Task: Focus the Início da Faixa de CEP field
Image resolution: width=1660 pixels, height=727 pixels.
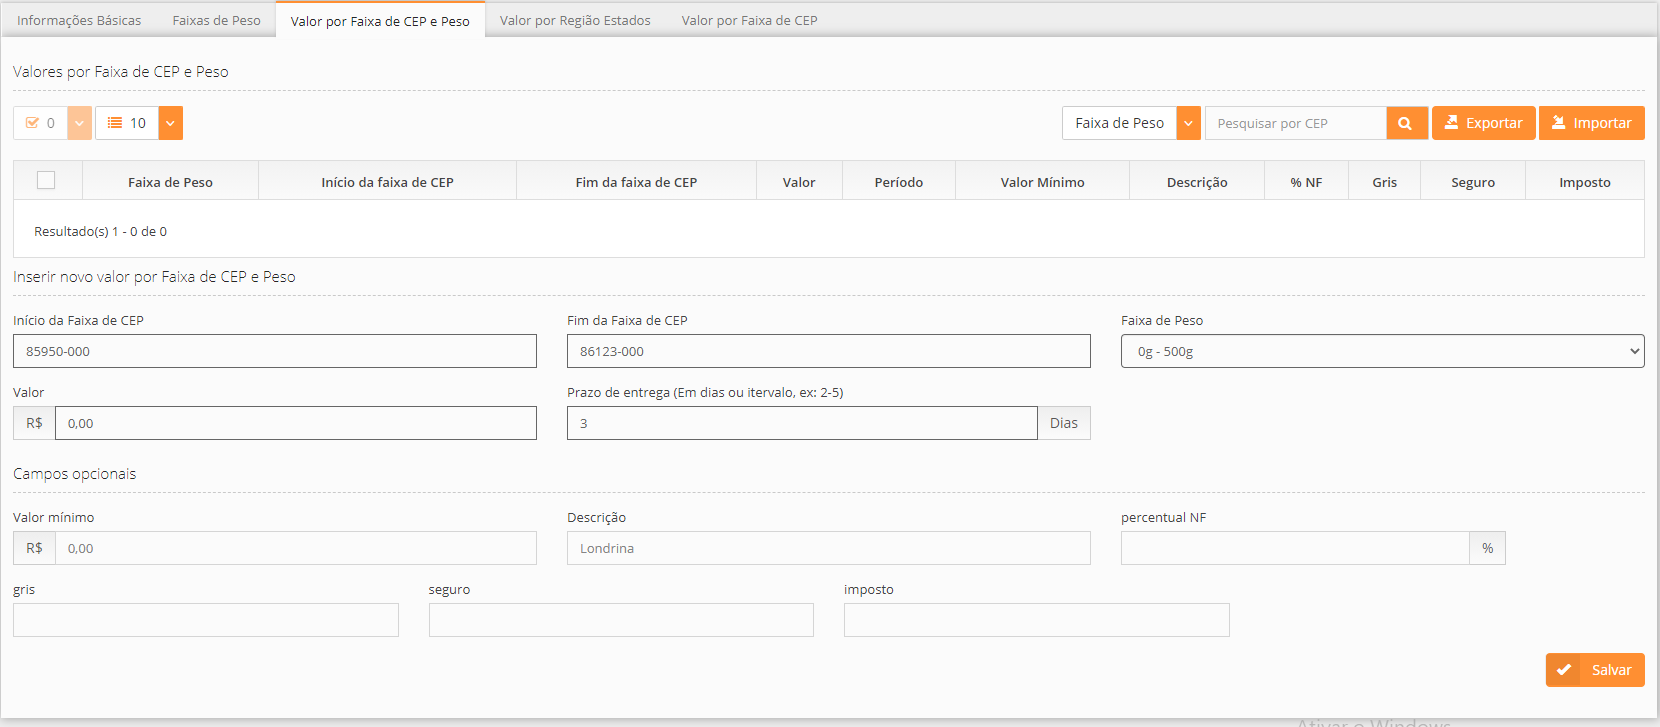Action: 275,351
